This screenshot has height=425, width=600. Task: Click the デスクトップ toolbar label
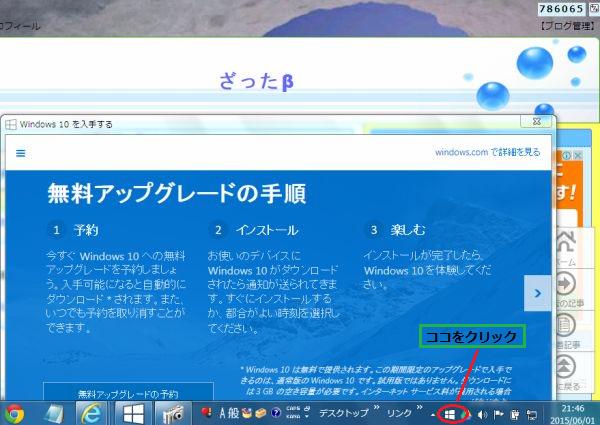point(344,413)
